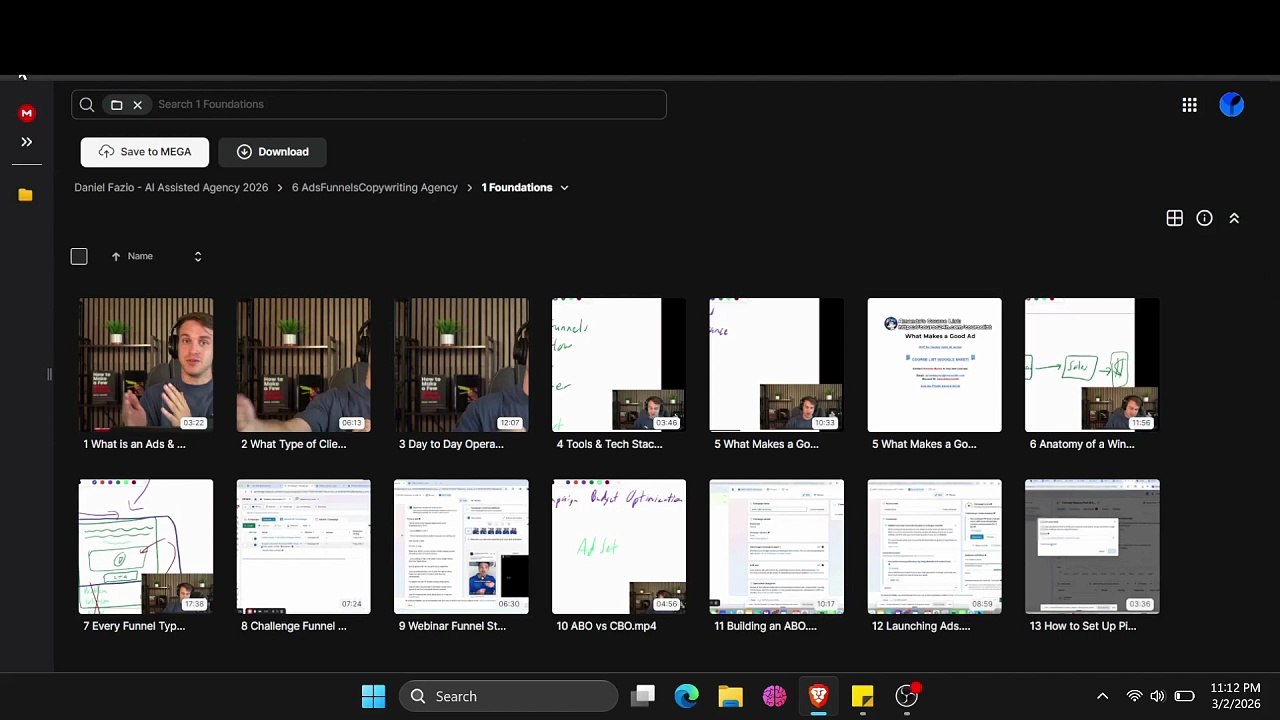Click the Save to MEGA button

[x=145, y=152]
